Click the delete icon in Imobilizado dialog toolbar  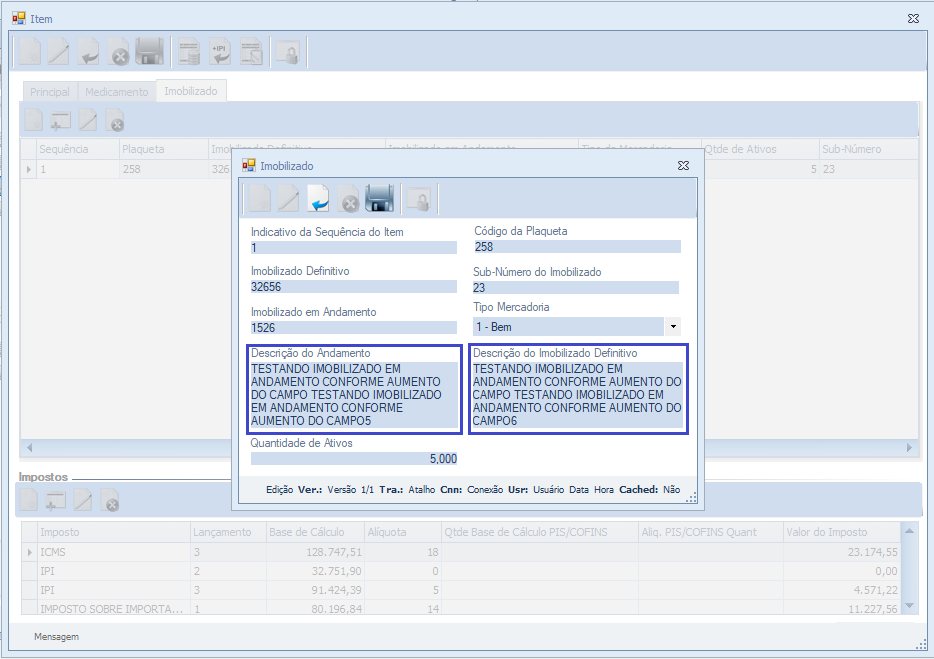[349, 200]
